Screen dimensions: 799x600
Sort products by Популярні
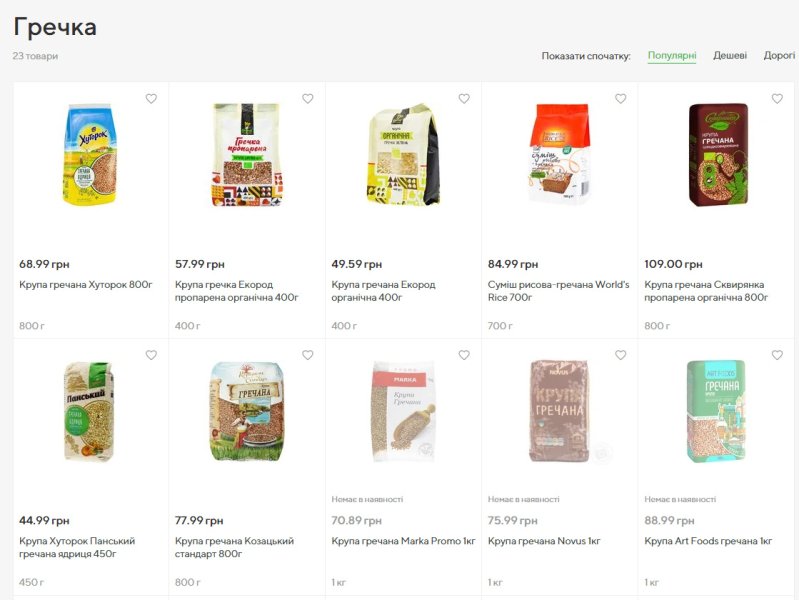(x=672, y=56)
